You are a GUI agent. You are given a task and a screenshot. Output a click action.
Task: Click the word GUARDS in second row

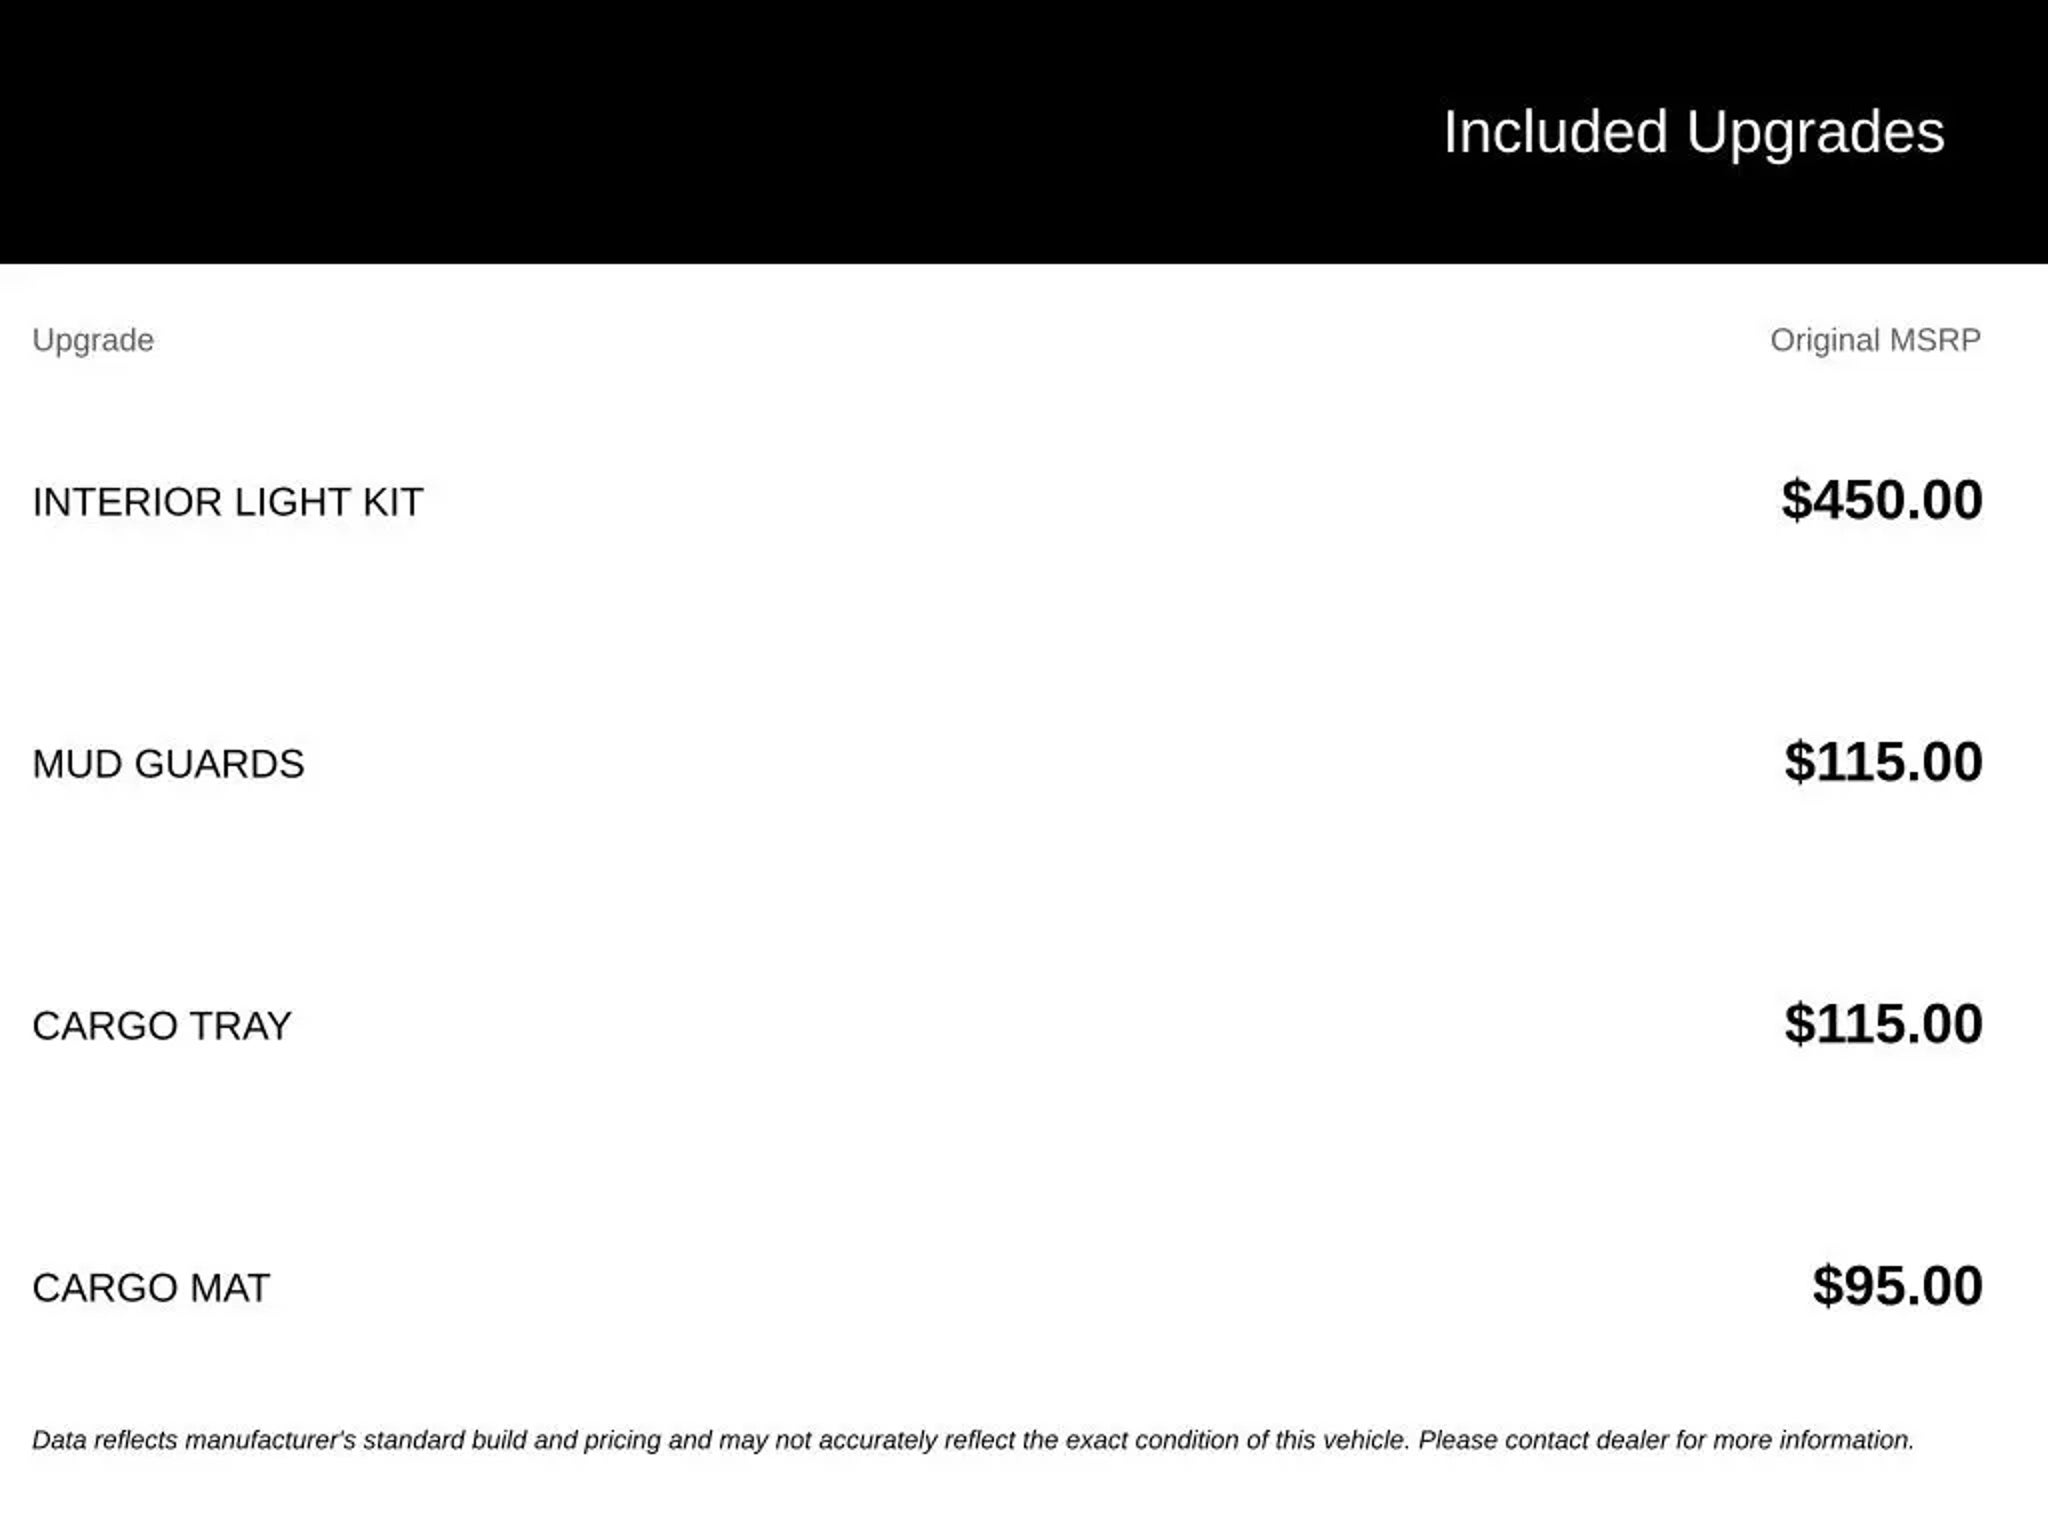click(219, 764)
